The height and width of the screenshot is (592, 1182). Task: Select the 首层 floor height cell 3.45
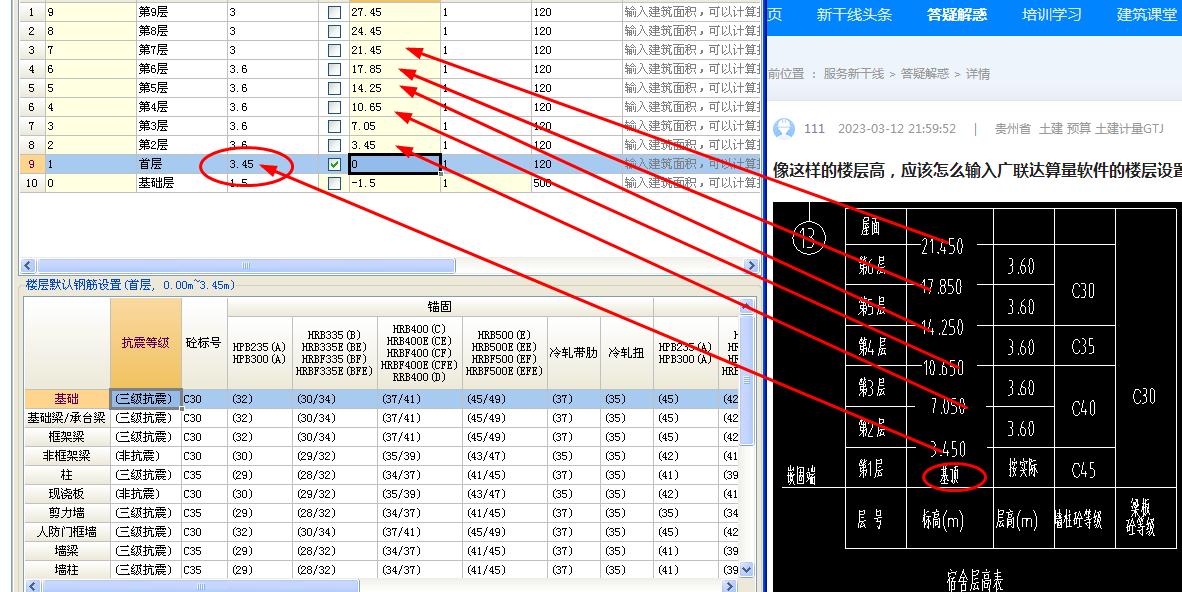pyautogui.click(x=272, y=164)
